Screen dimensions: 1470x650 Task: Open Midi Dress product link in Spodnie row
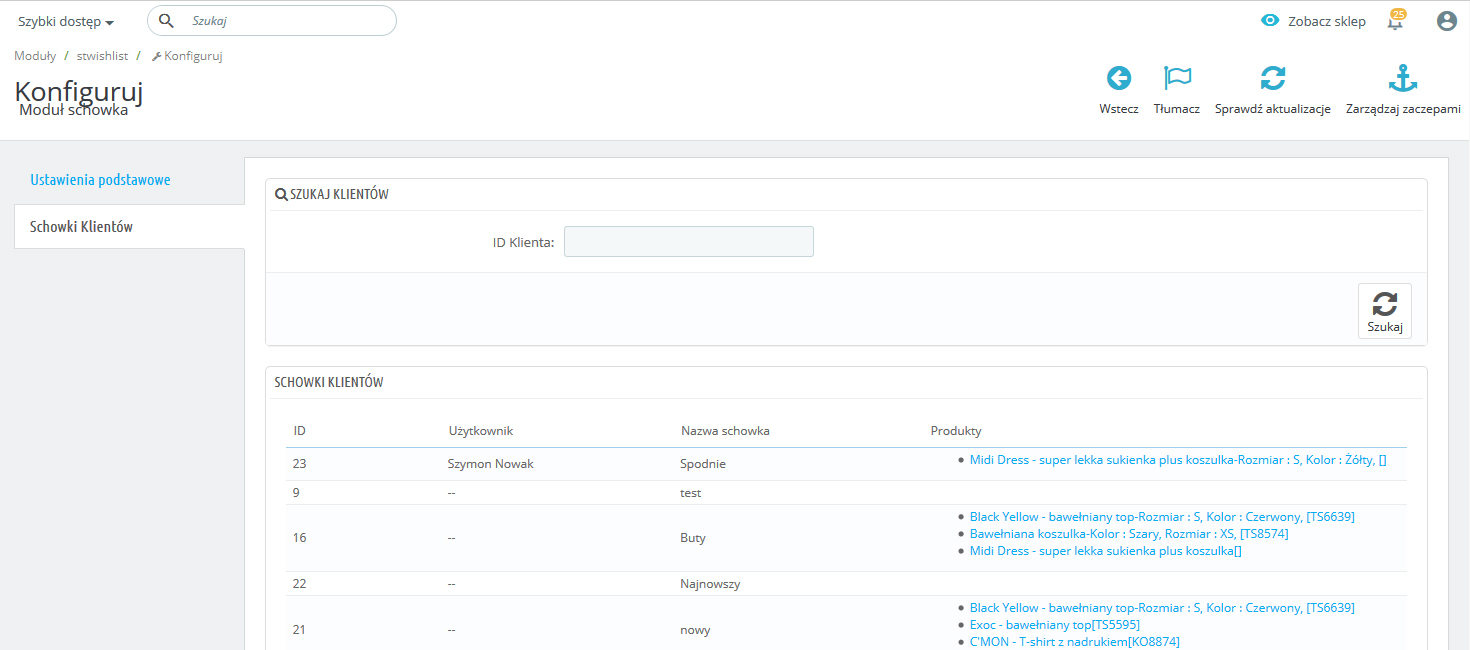click(x=1177, y=460)
